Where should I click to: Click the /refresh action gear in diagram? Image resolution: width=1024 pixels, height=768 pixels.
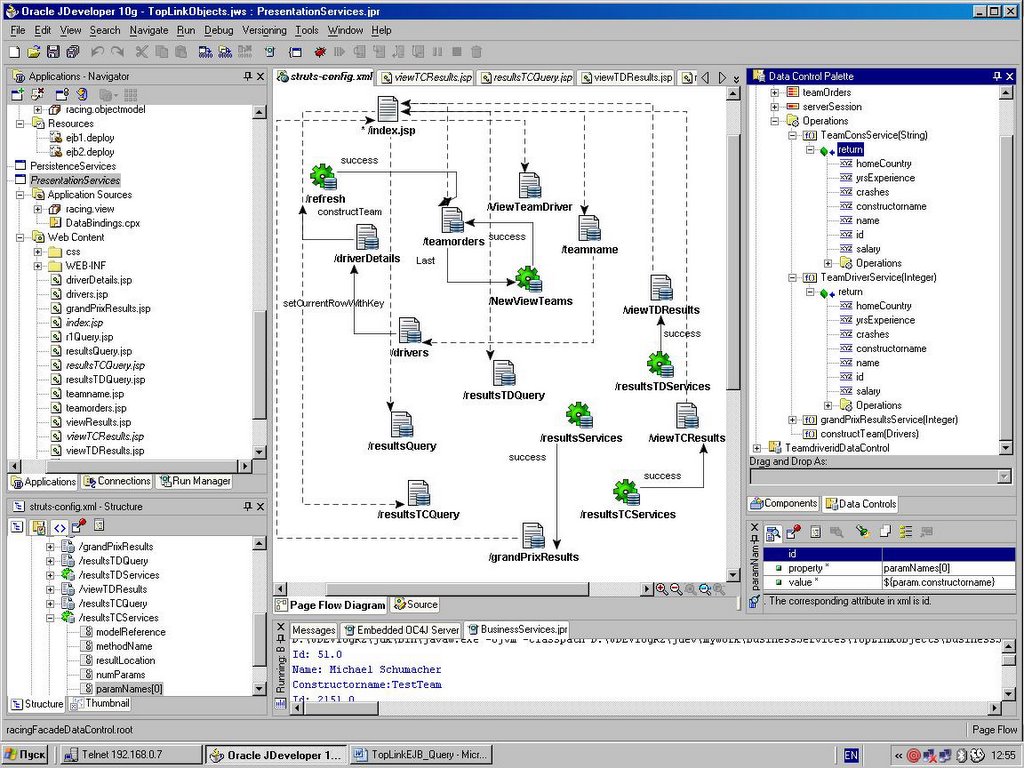323,176
